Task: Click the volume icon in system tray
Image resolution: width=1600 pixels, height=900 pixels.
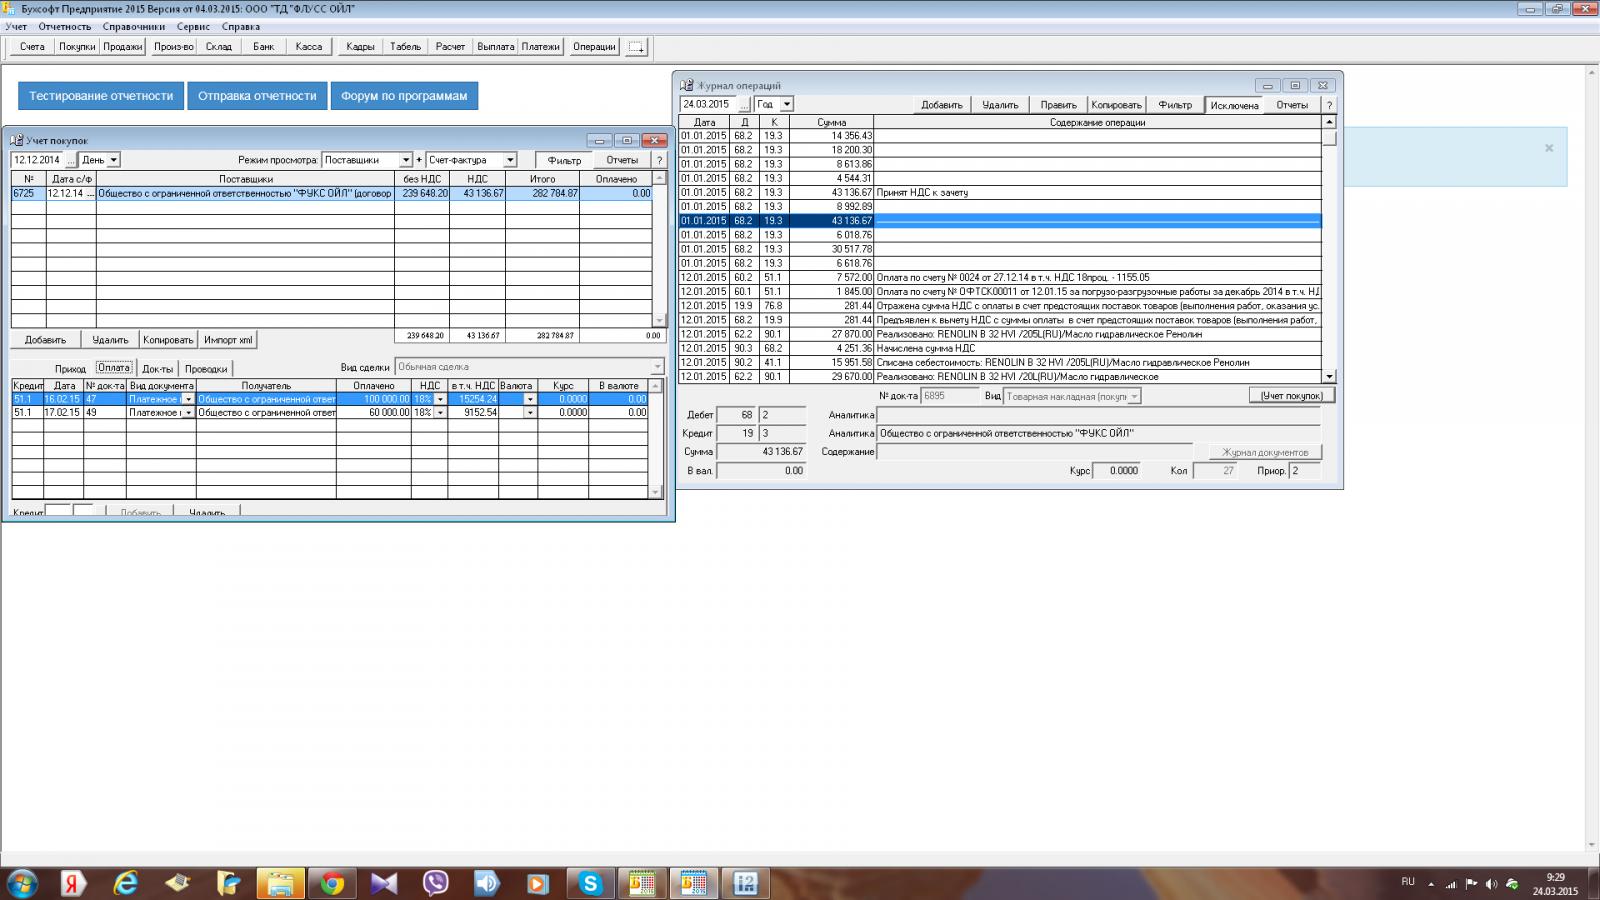Action: click(1491, 884)
